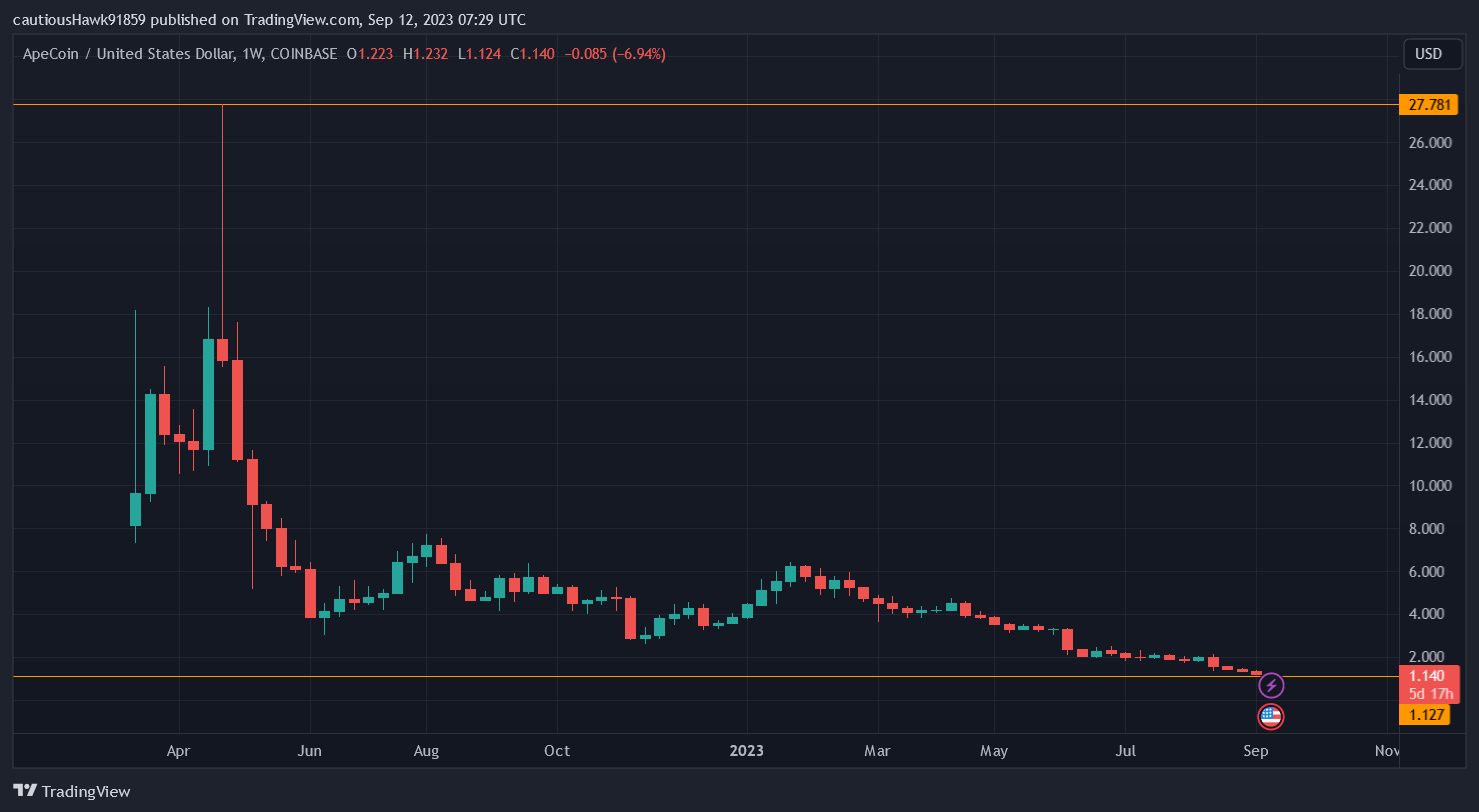Click the orange 1.127 price label
The width and height of the screenshot is (1479, 812).
1425,714
